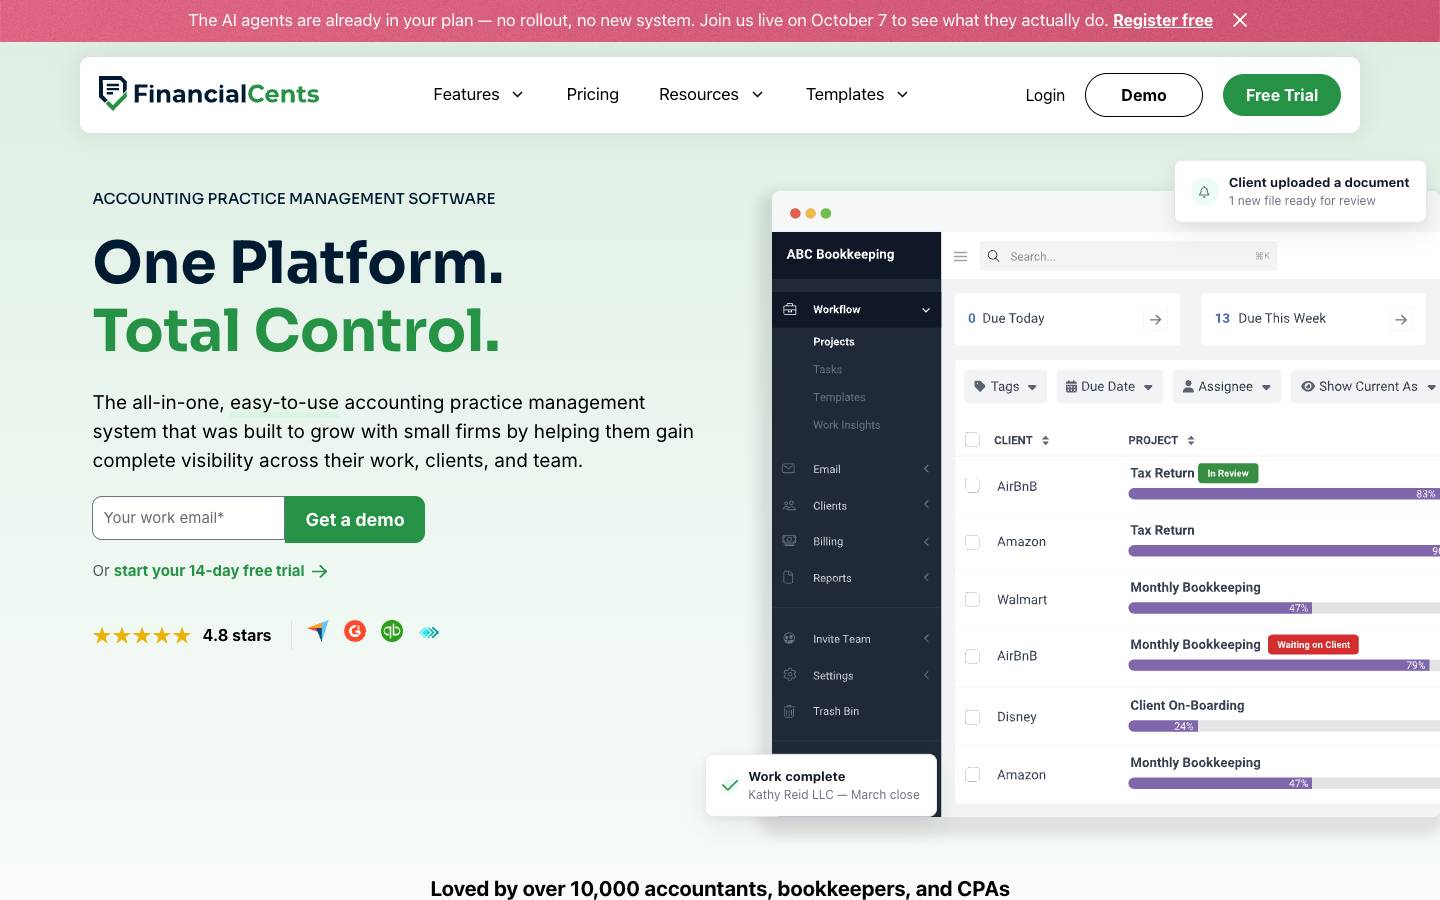Click the Settings gear icon in sidebar
The image size is (1440, 900).
pyautogui.click(x=789, y=675)
